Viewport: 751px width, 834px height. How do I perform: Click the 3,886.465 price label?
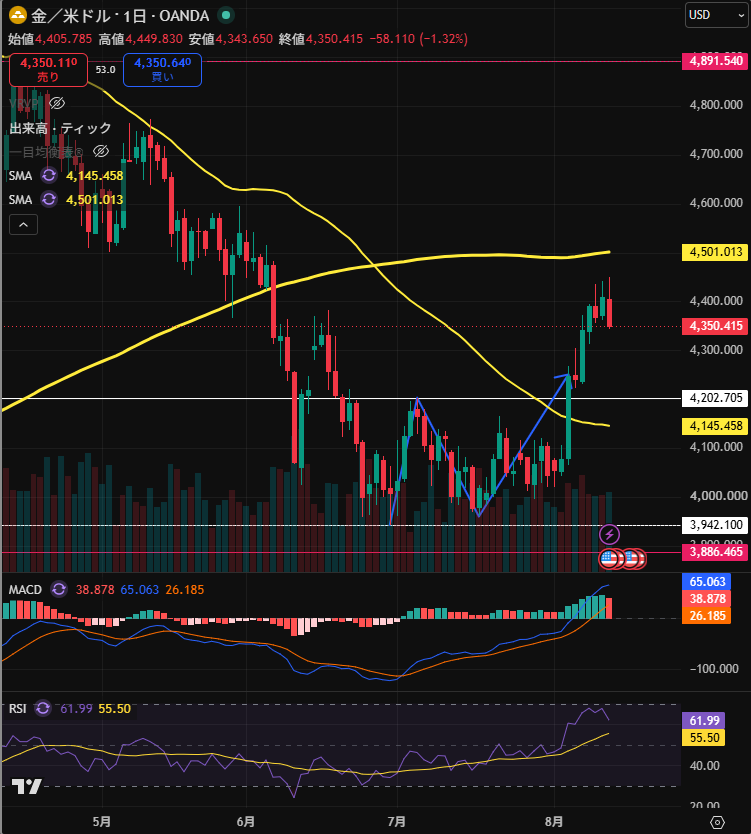tap(715, 552)
